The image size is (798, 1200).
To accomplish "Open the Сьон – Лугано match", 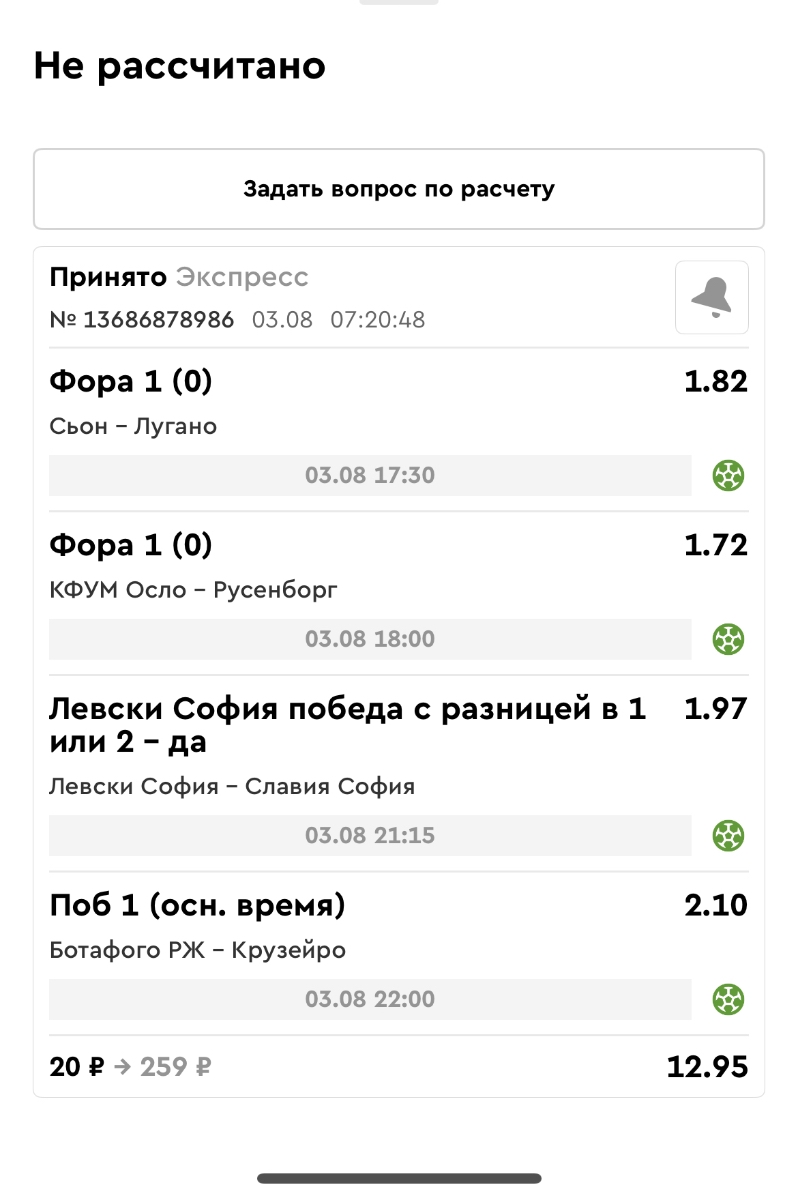I will [133, 427].
